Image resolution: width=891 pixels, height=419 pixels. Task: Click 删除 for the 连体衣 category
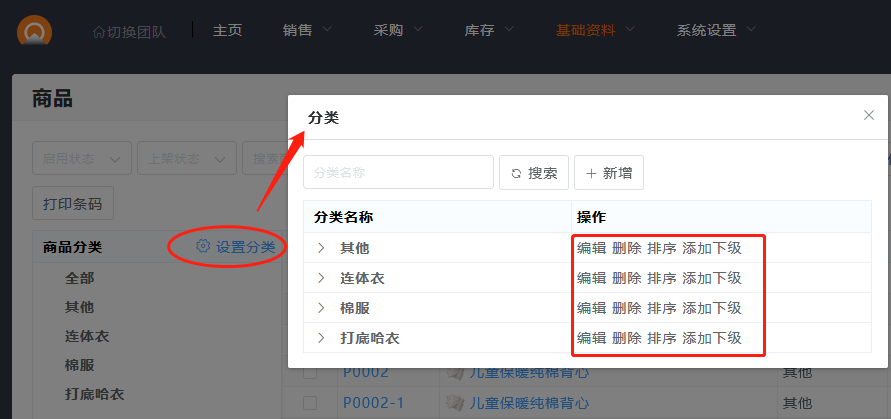pyautogui.click(x=626, y=278)
